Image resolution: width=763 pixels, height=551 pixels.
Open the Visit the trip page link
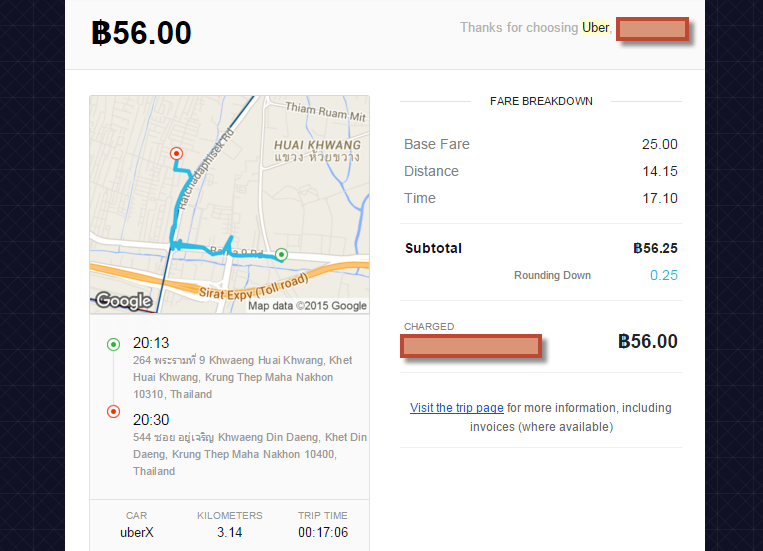pyautogui.click(x=456, y=408)
